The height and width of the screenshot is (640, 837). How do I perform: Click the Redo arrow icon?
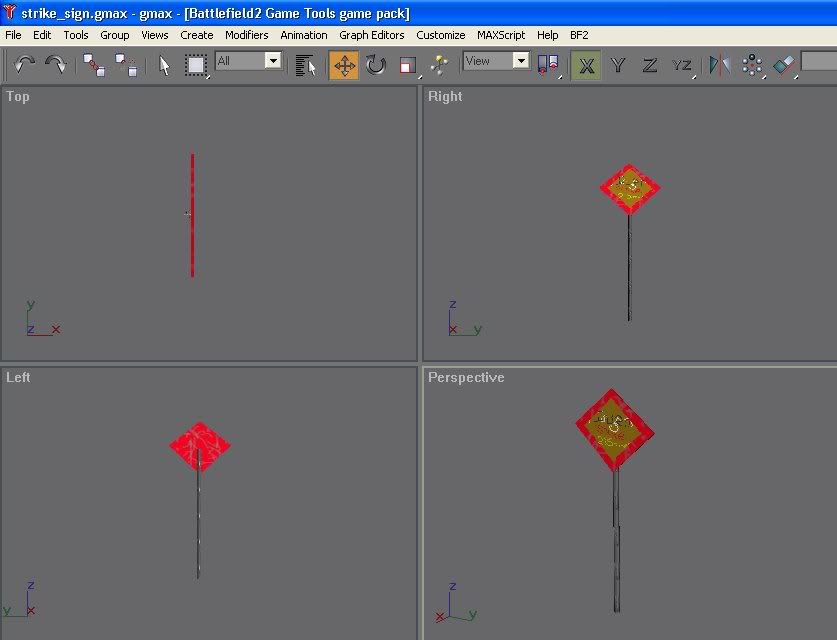click(56, 65)
